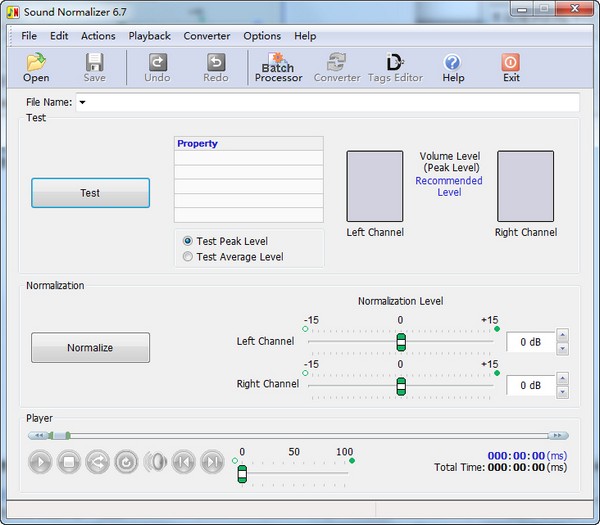Click the Exit toolbar icon
The image size is (600, 525).
(511, 67)
